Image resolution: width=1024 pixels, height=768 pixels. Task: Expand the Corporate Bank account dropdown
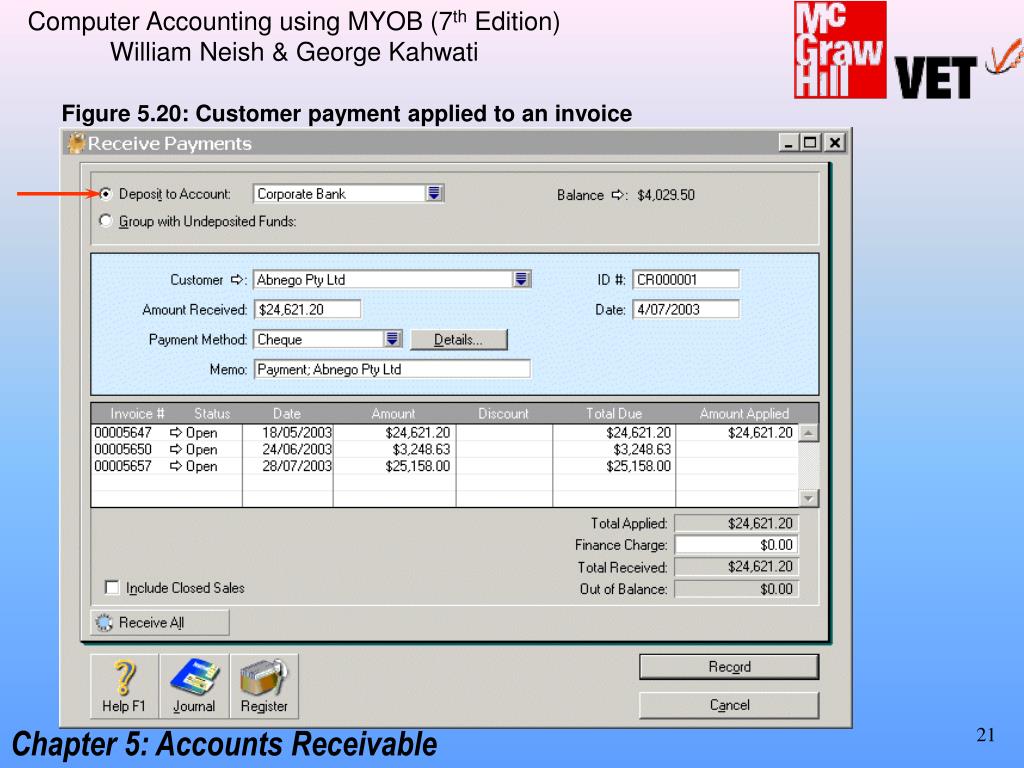434,194
